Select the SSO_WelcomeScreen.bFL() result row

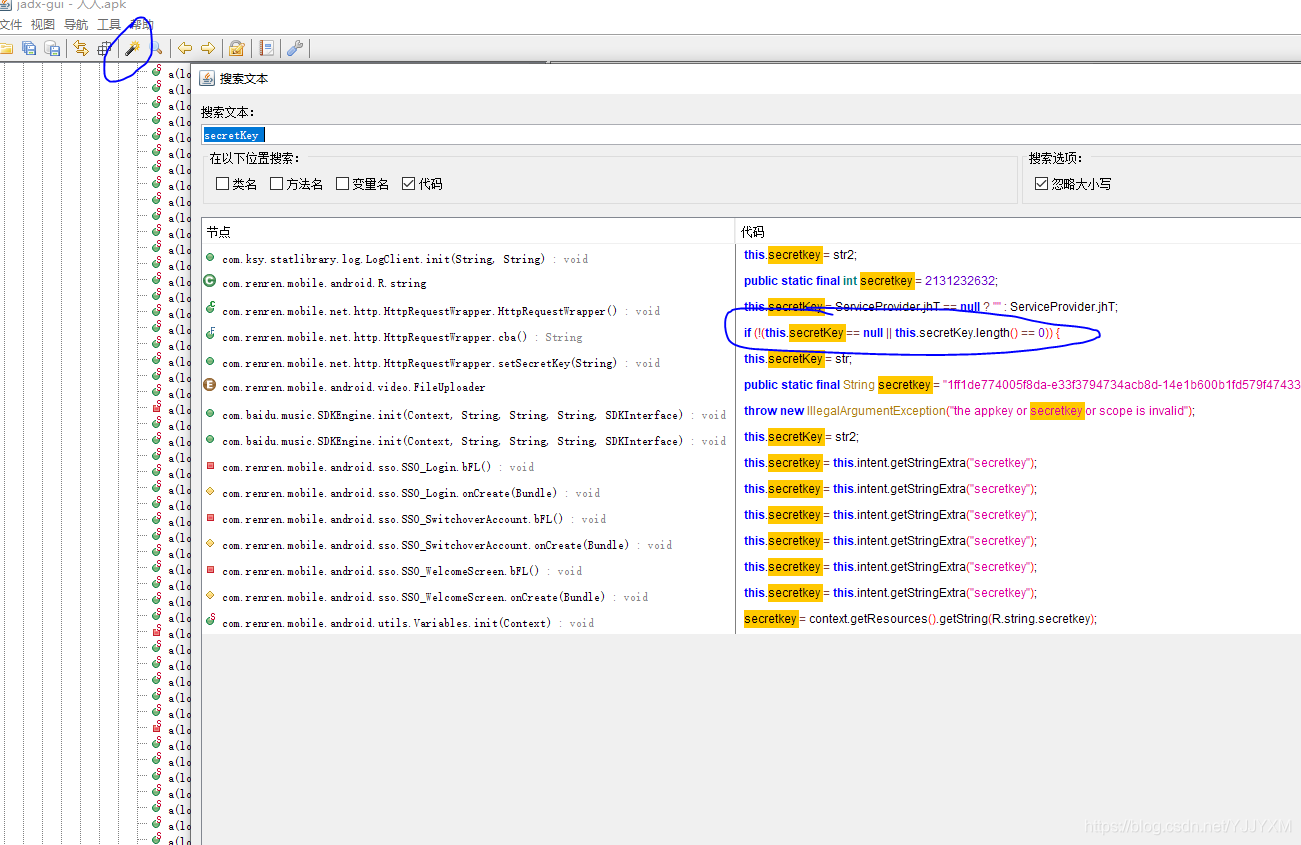click(x=468, y=570)
